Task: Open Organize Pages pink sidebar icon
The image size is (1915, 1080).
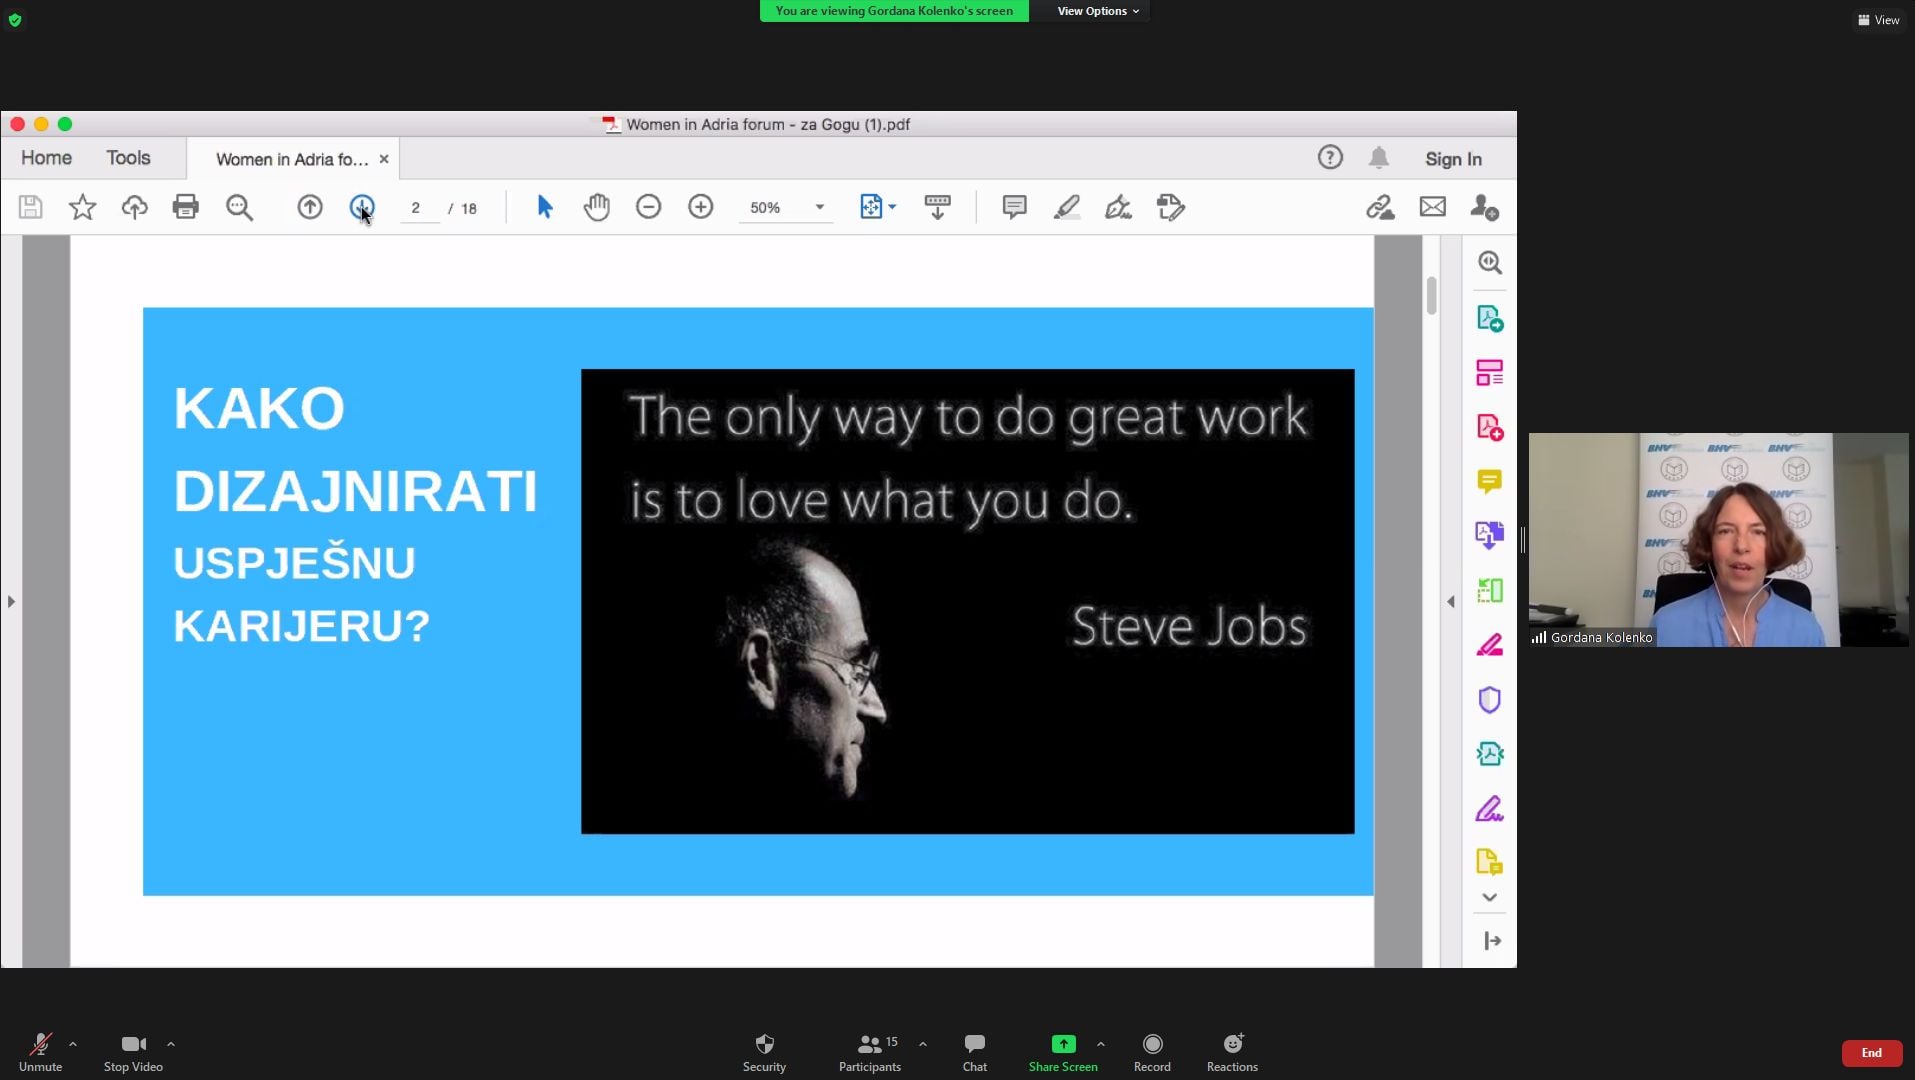Action: (x=1490, y=373)
